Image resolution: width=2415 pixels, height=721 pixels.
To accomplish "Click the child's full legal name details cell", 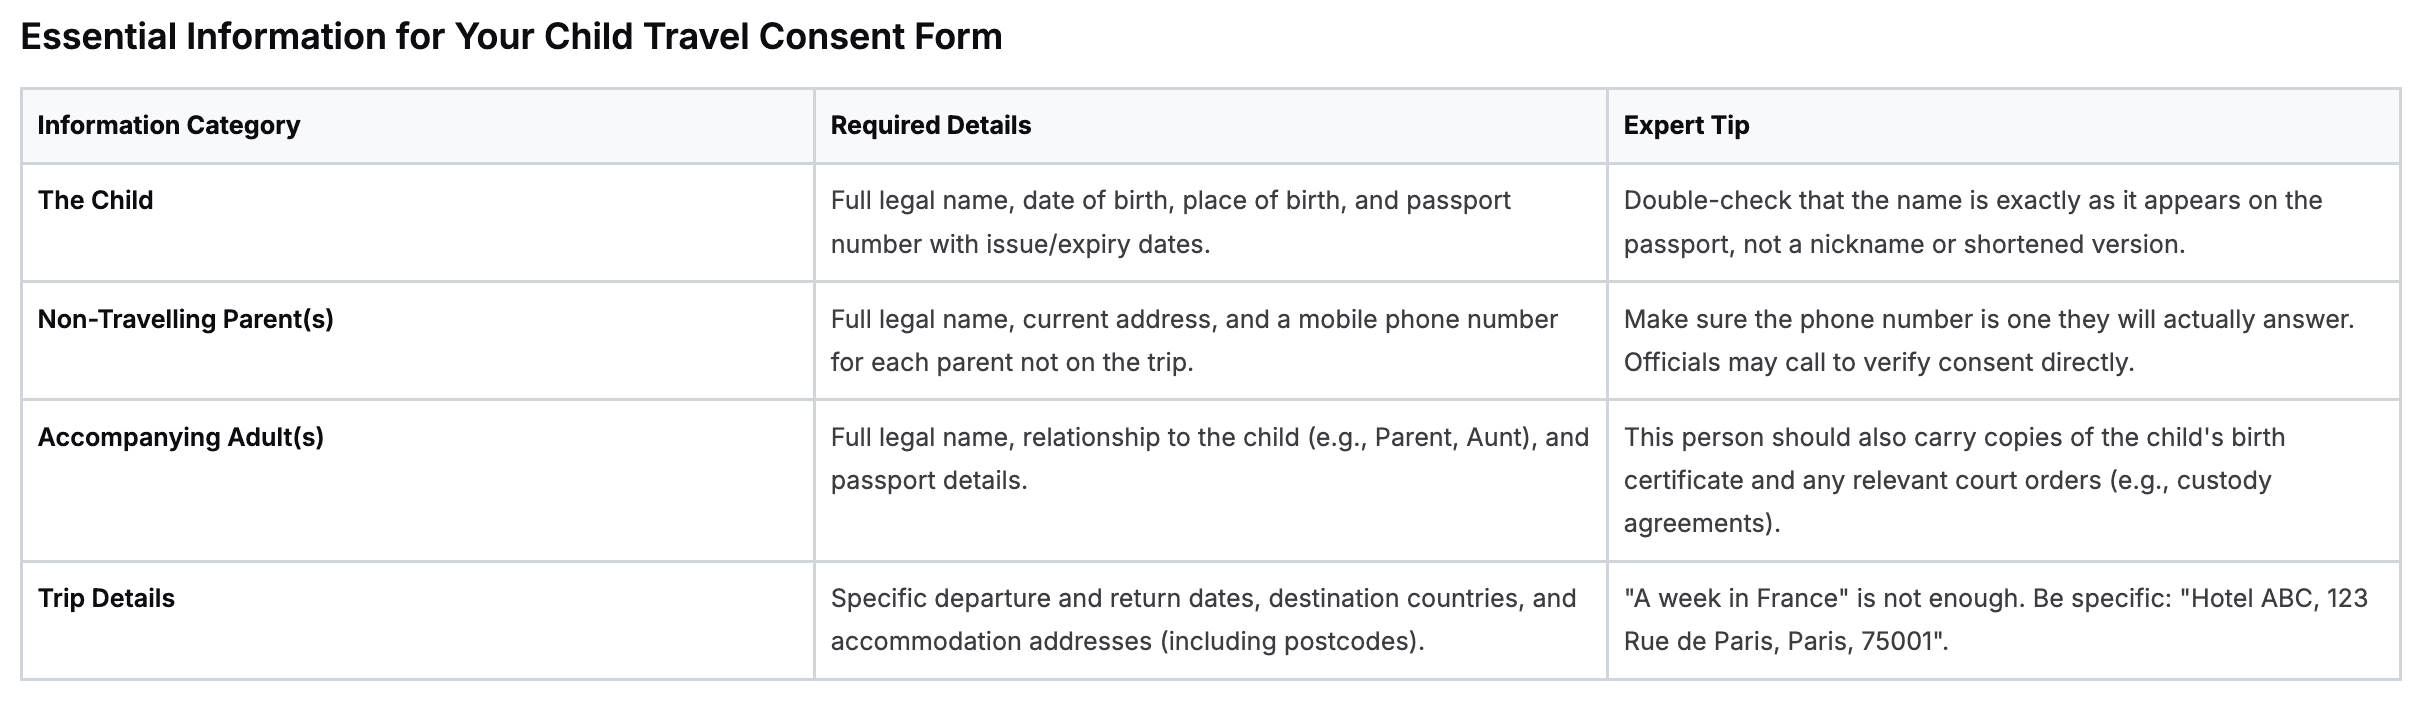I will coord(1170,201).
